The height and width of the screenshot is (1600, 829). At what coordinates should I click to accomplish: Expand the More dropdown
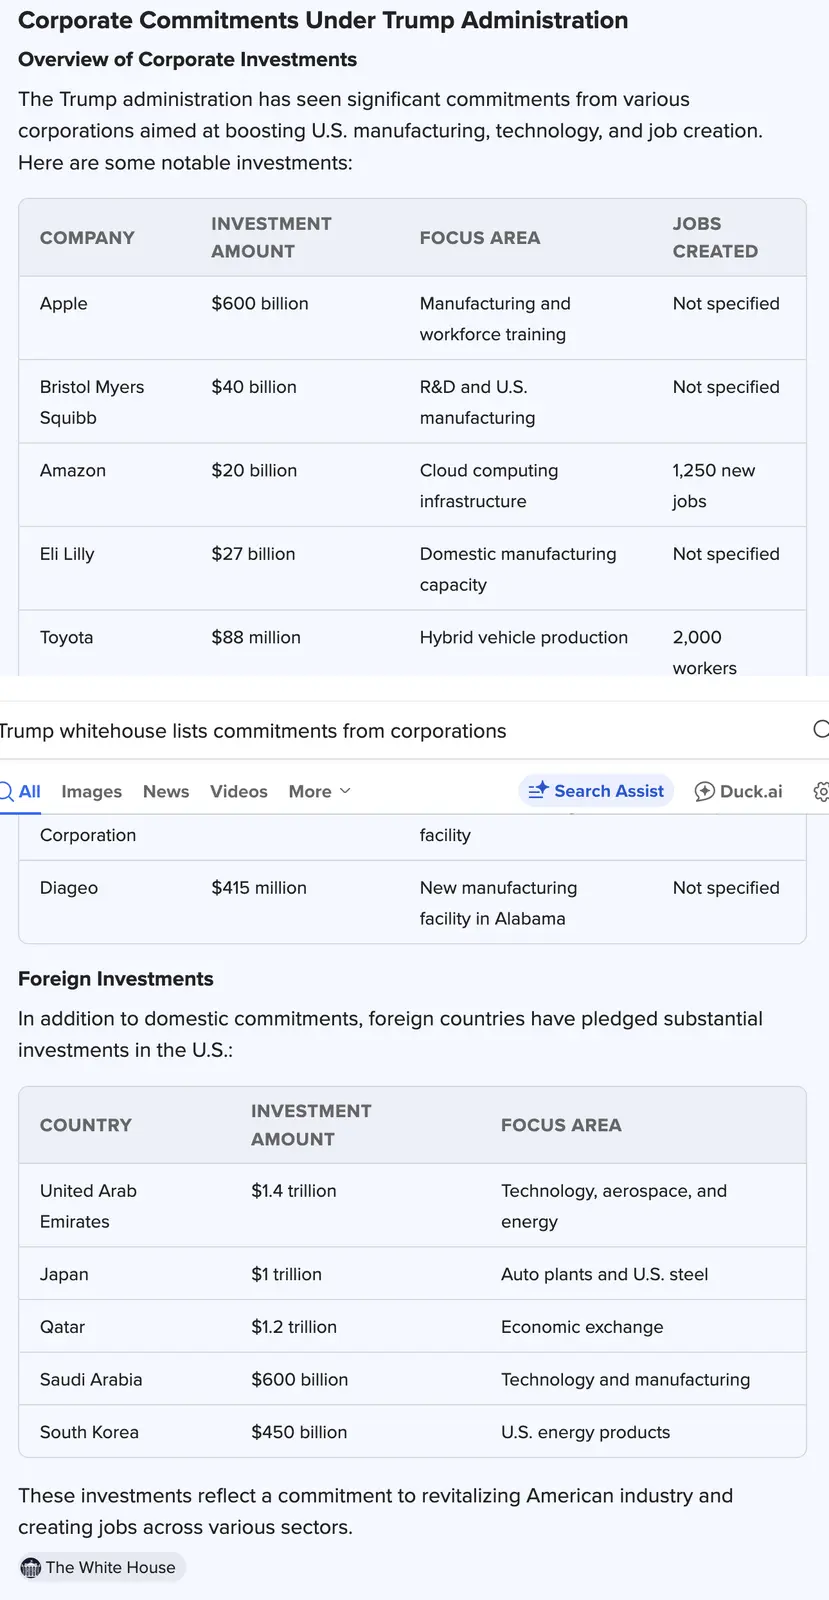[319, 791]
